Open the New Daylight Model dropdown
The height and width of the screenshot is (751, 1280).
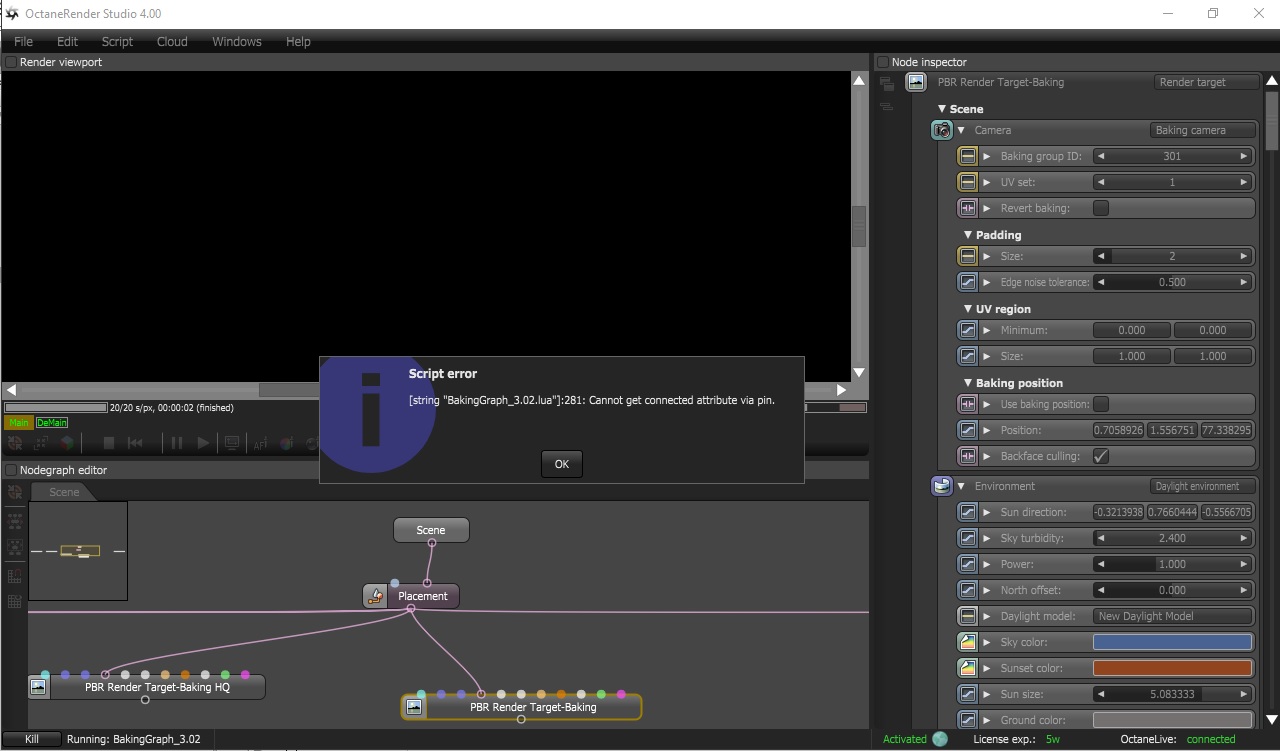tap(1173, 616)
